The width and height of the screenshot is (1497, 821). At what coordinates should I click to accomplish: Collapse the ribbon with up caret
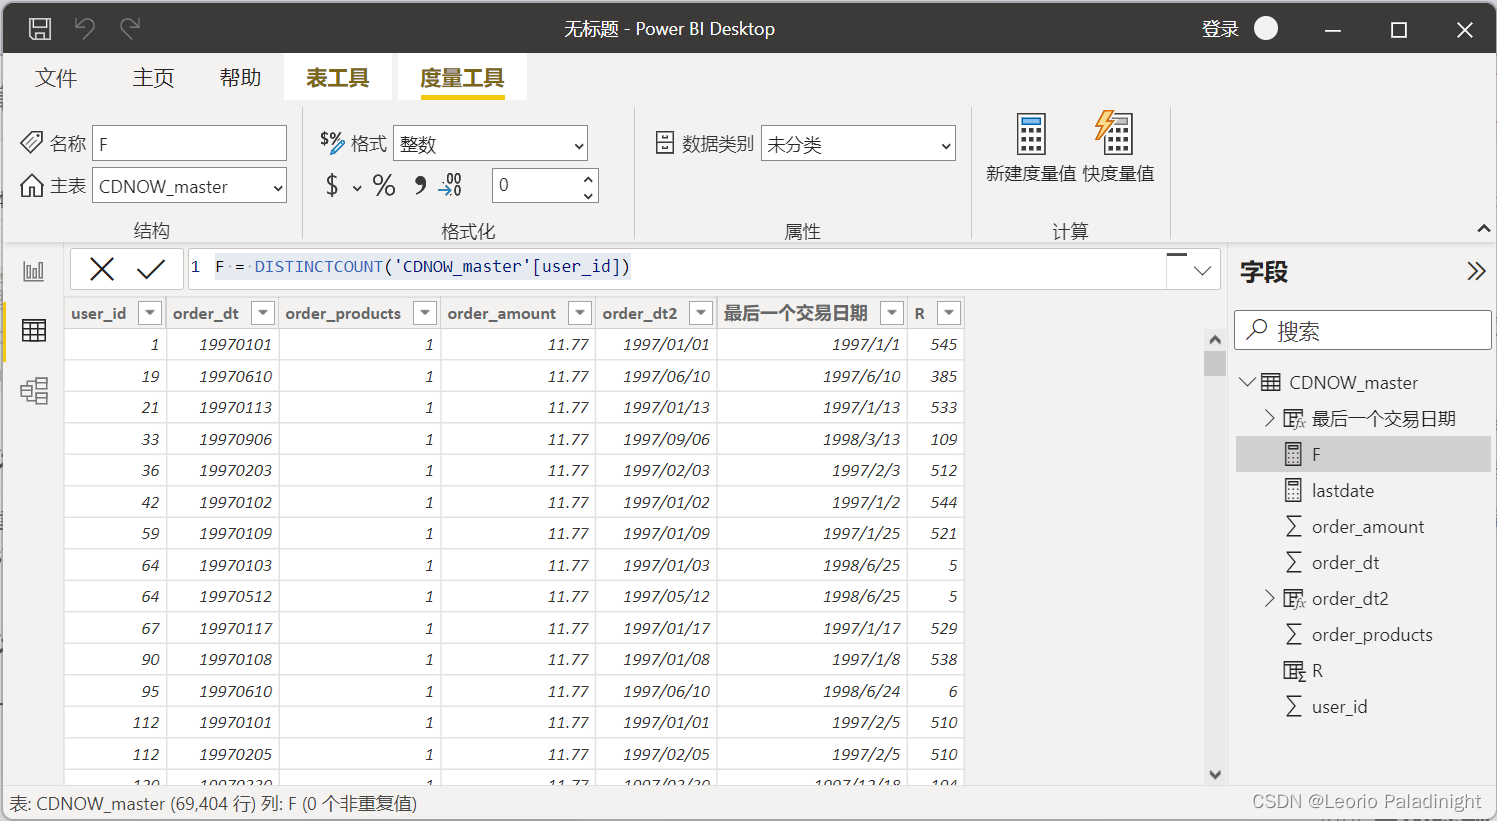click(x=1484, y=229)
